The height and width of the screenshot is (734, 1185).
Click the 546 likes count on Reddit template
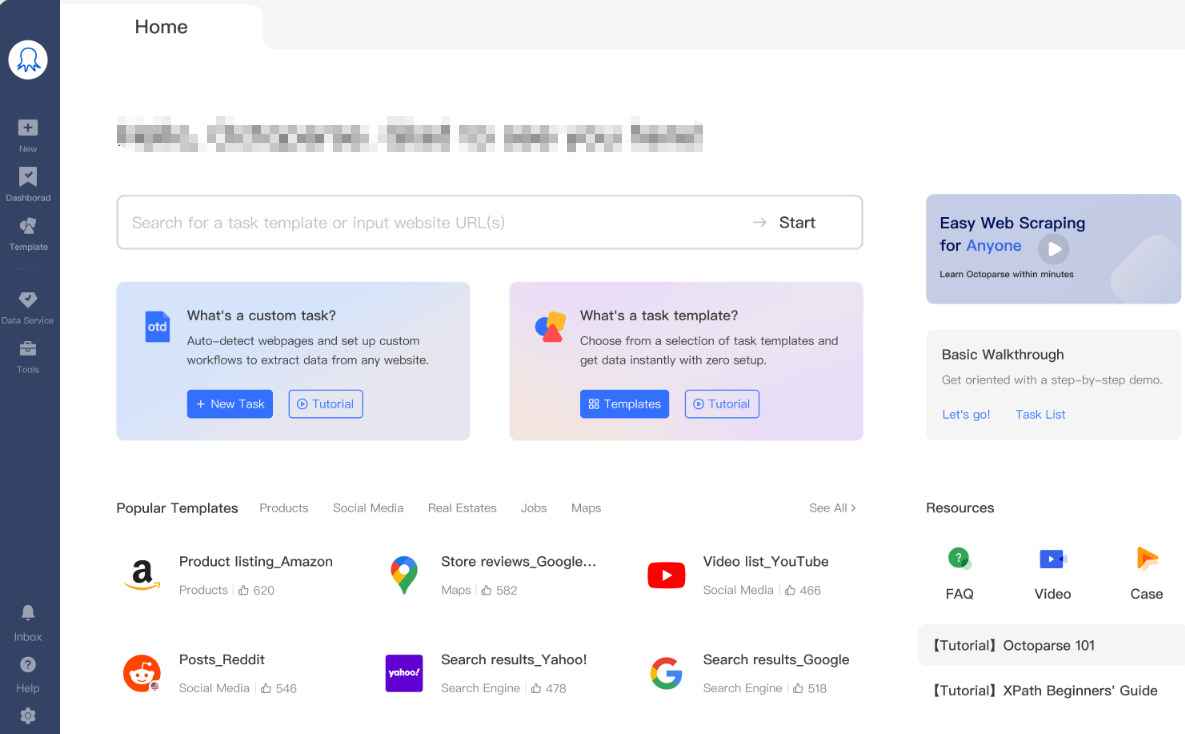click(279, 689)
